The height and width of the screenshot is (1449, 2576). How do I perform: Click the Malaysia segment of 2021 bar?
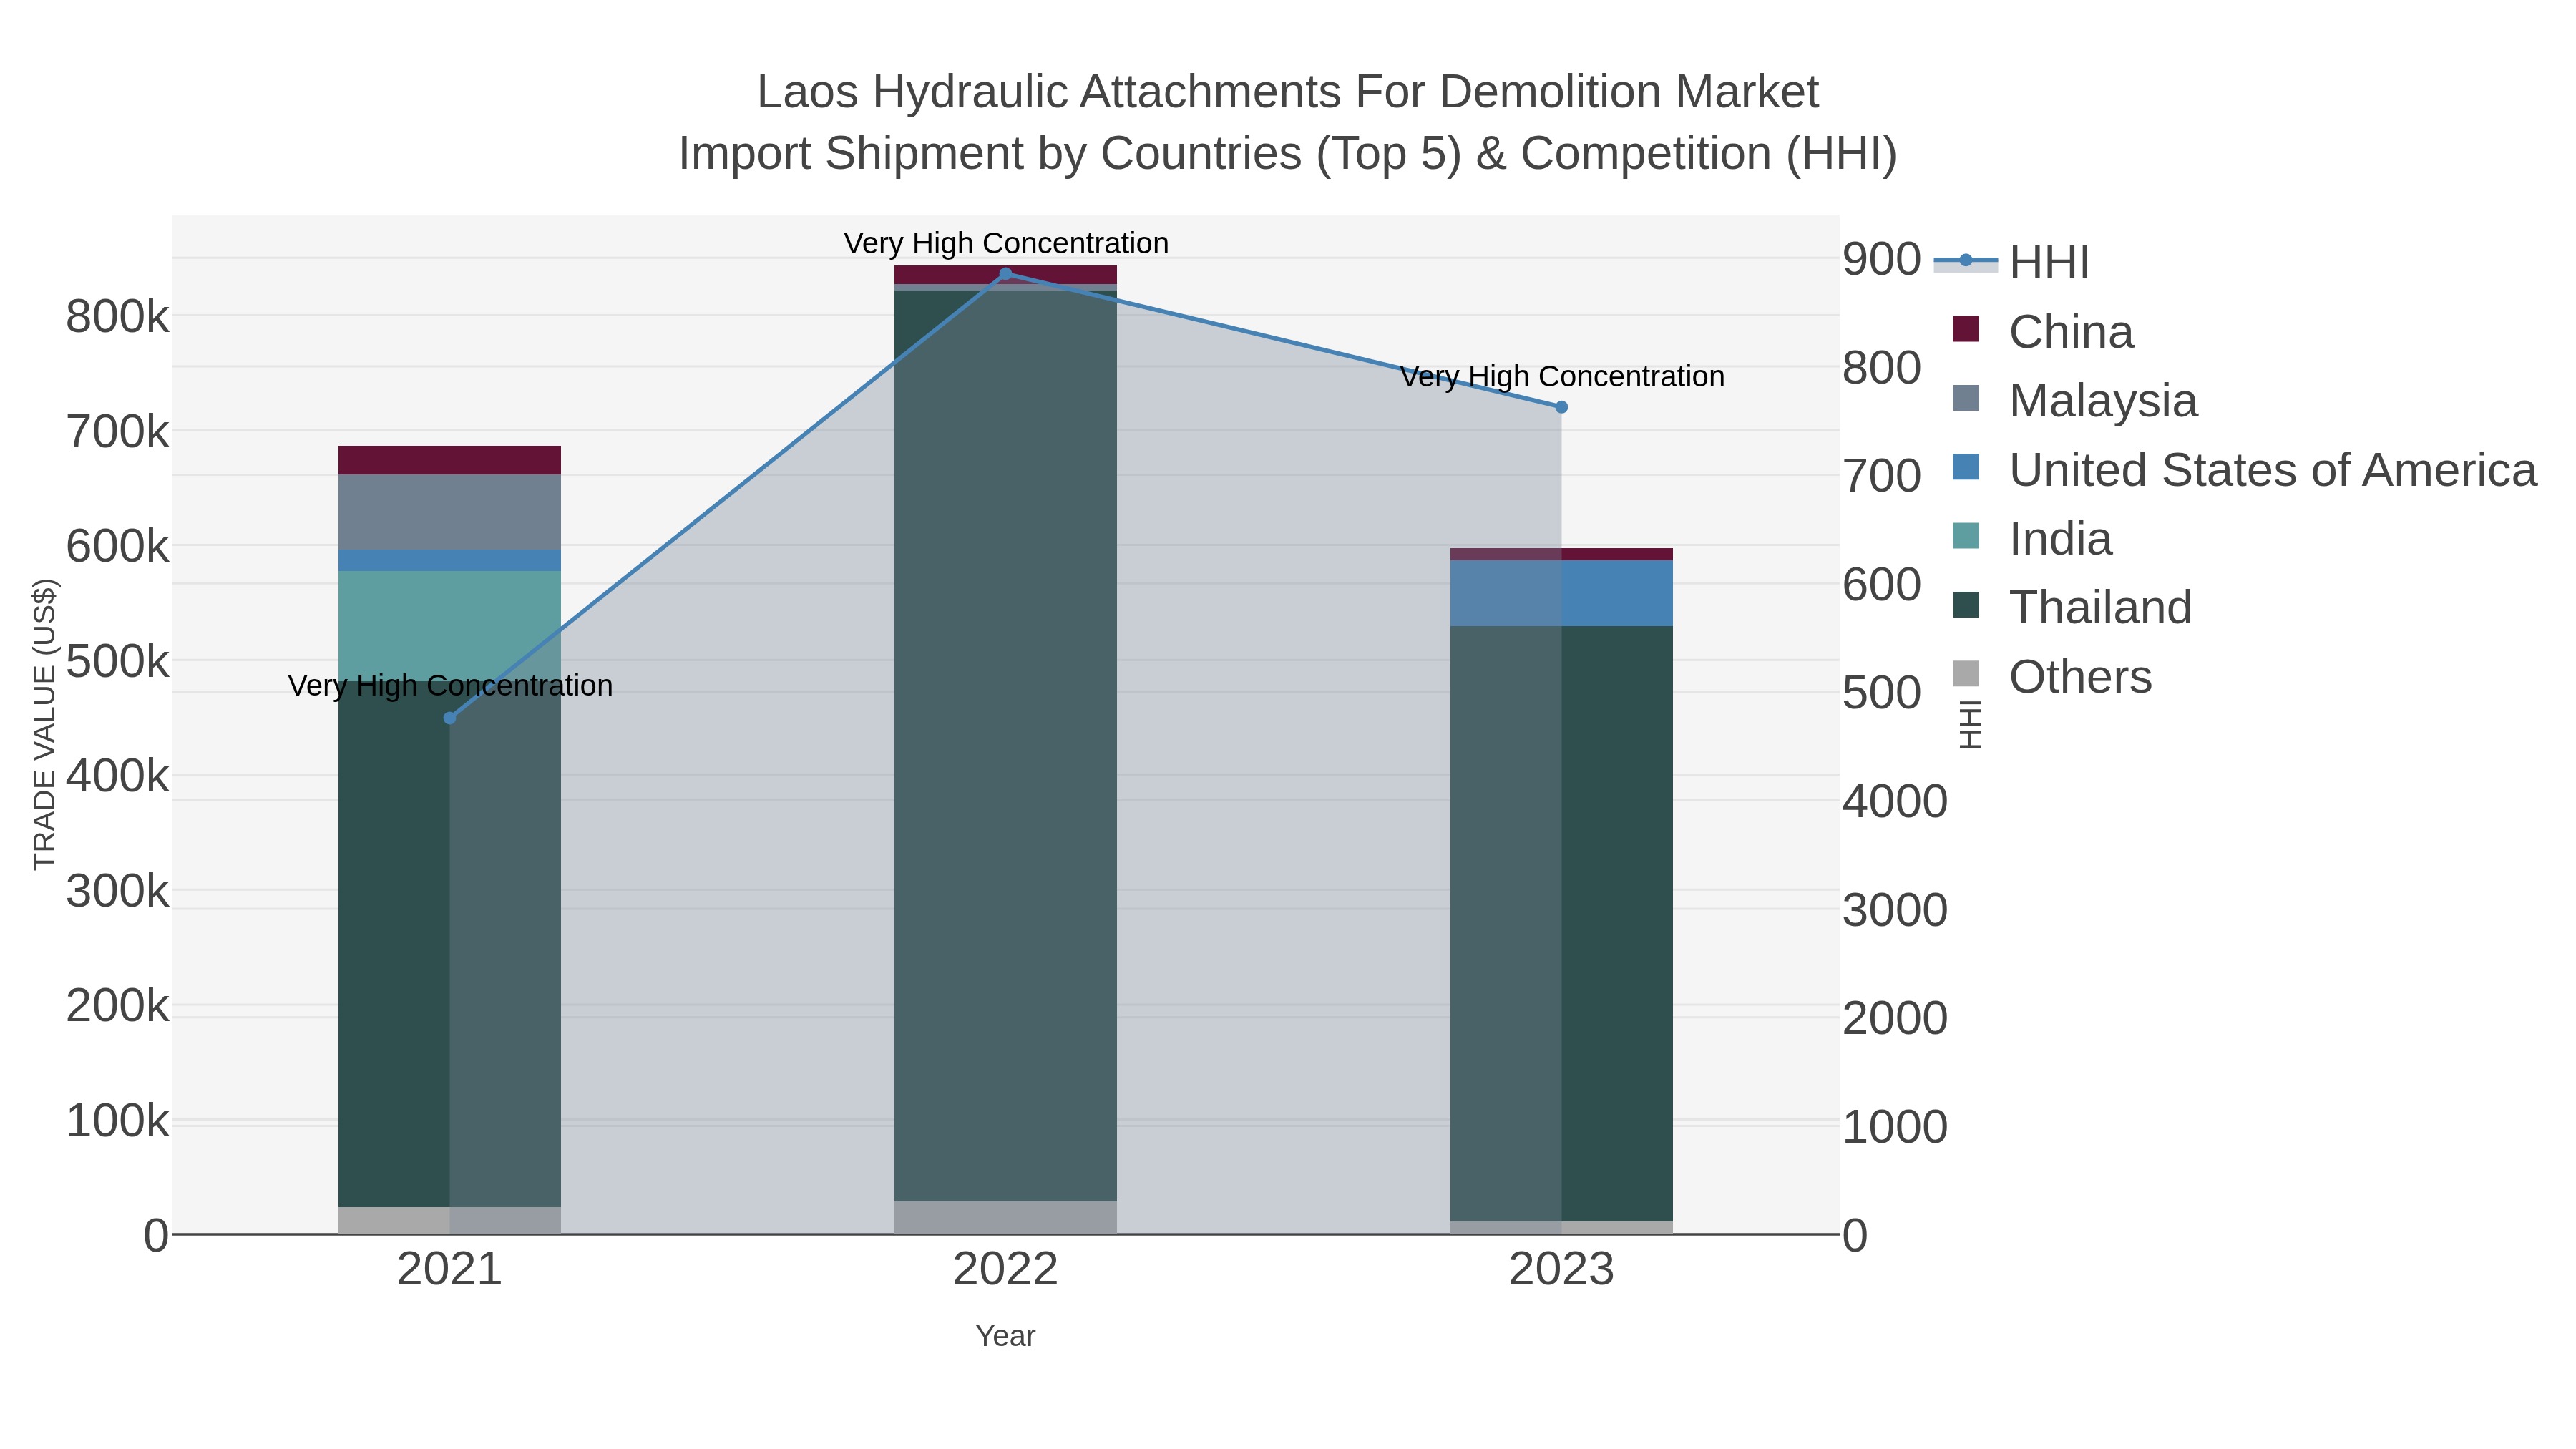[450, 512]
